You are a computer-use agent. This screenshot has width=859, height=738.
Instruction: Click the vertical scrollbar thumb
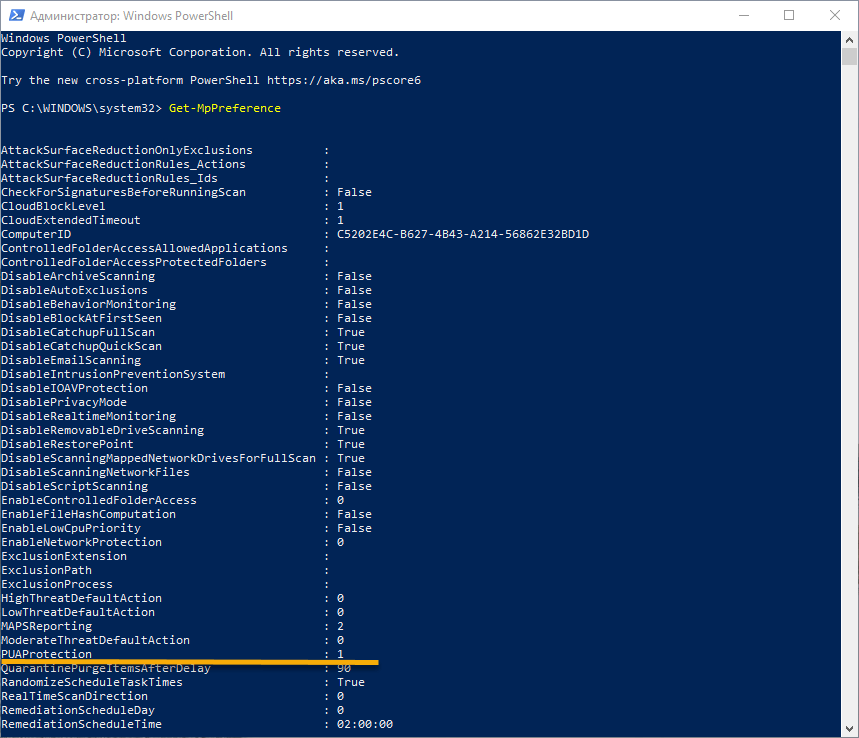pos(850,56)
